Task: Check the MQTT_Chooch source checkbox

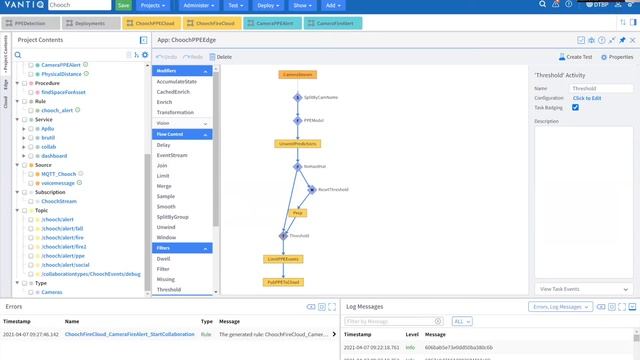Action: [x=31, y=174]
